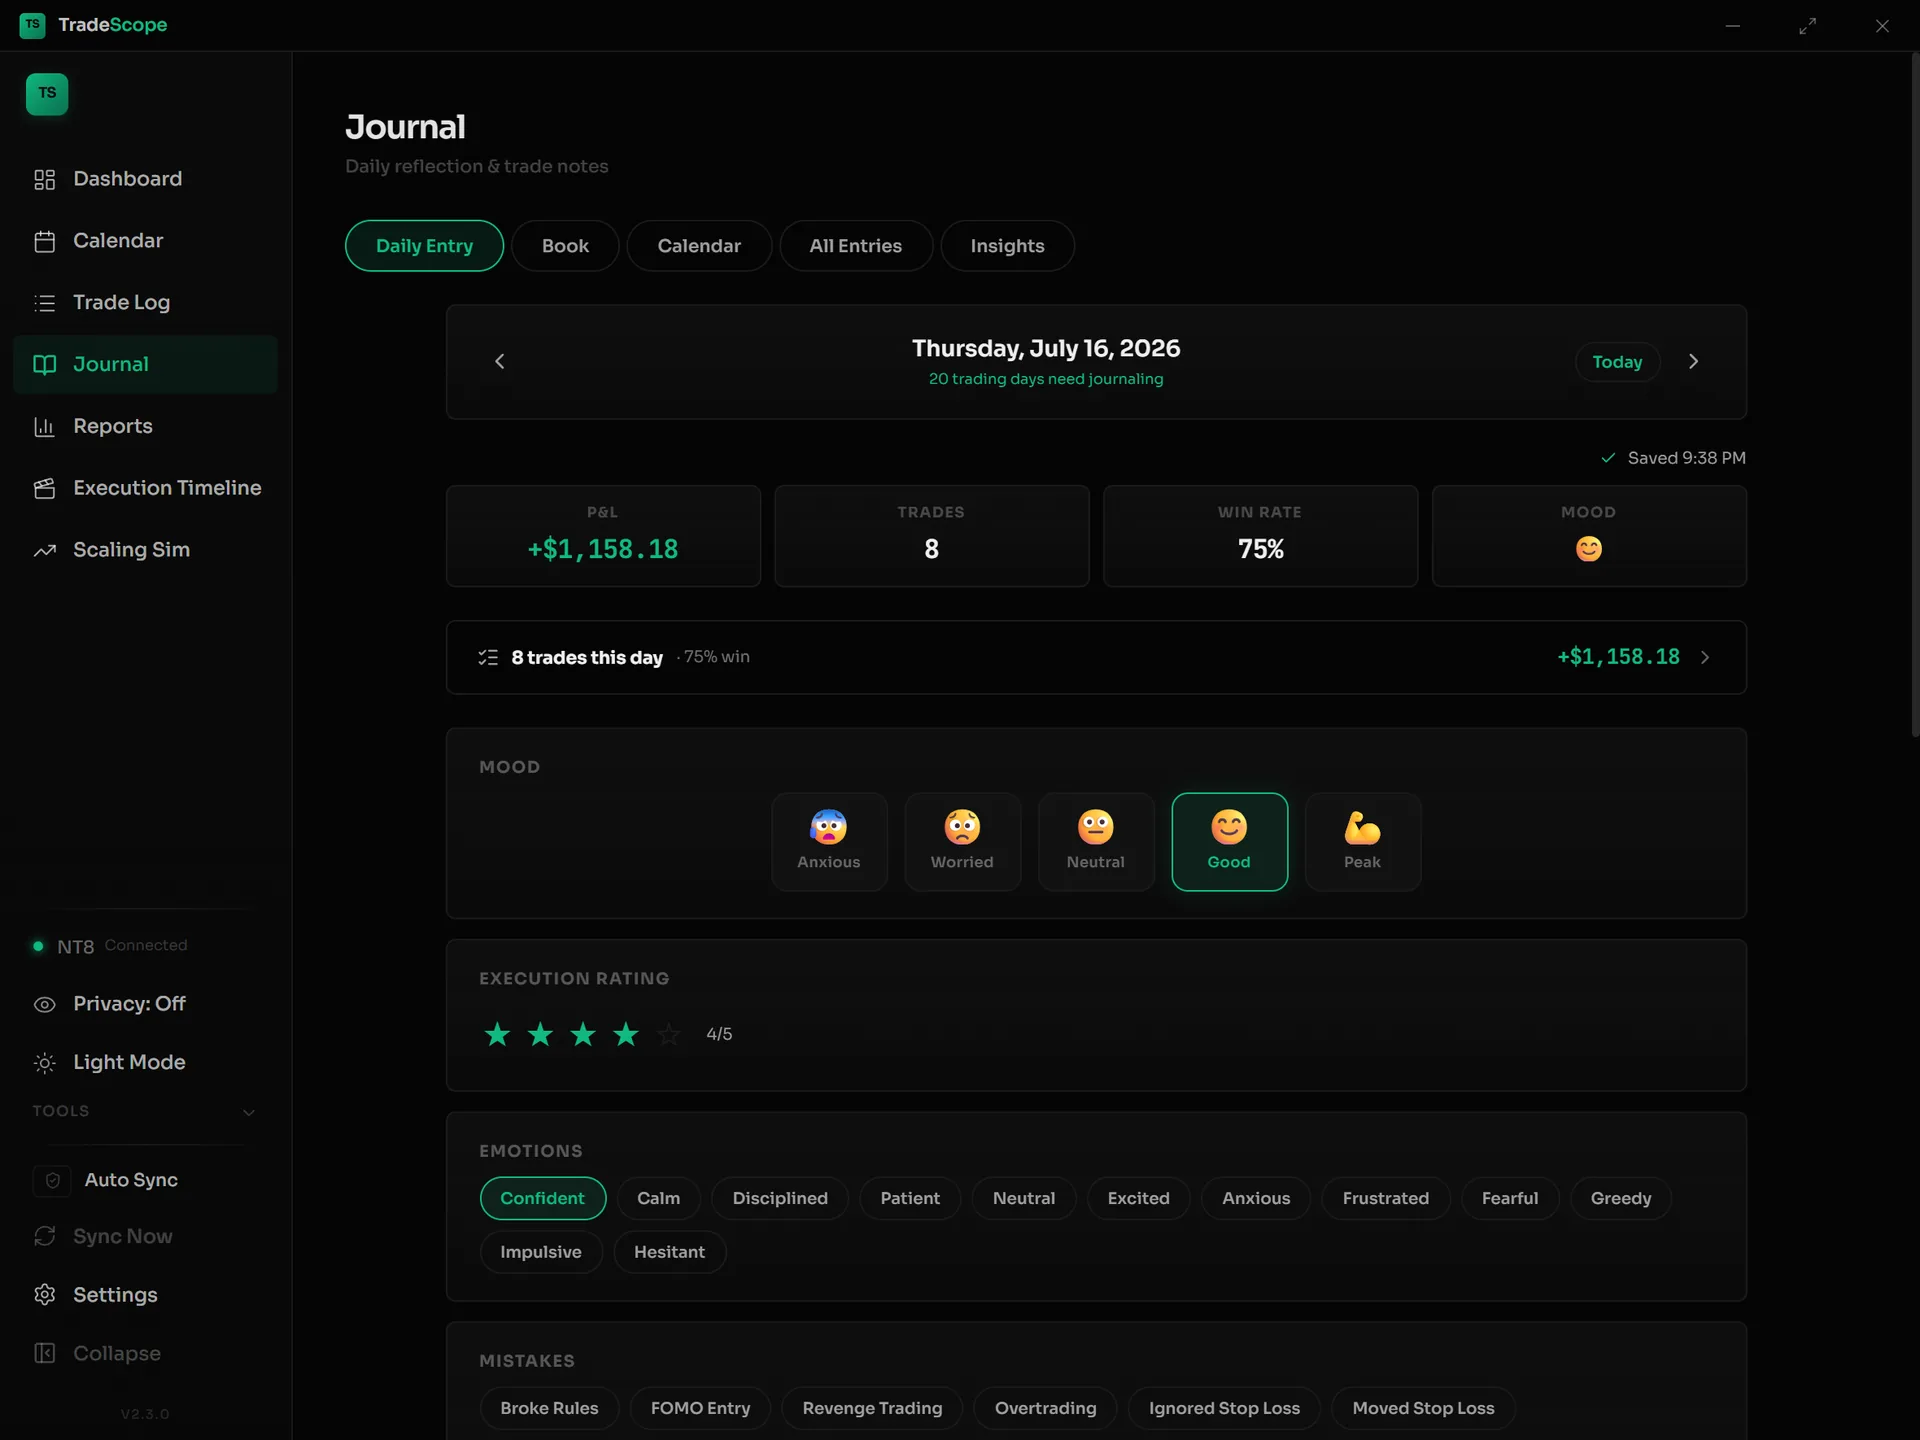Toggle the Neutral emotion tag
Screen dimensions: 1920x1440
tap(1024, 1198)
